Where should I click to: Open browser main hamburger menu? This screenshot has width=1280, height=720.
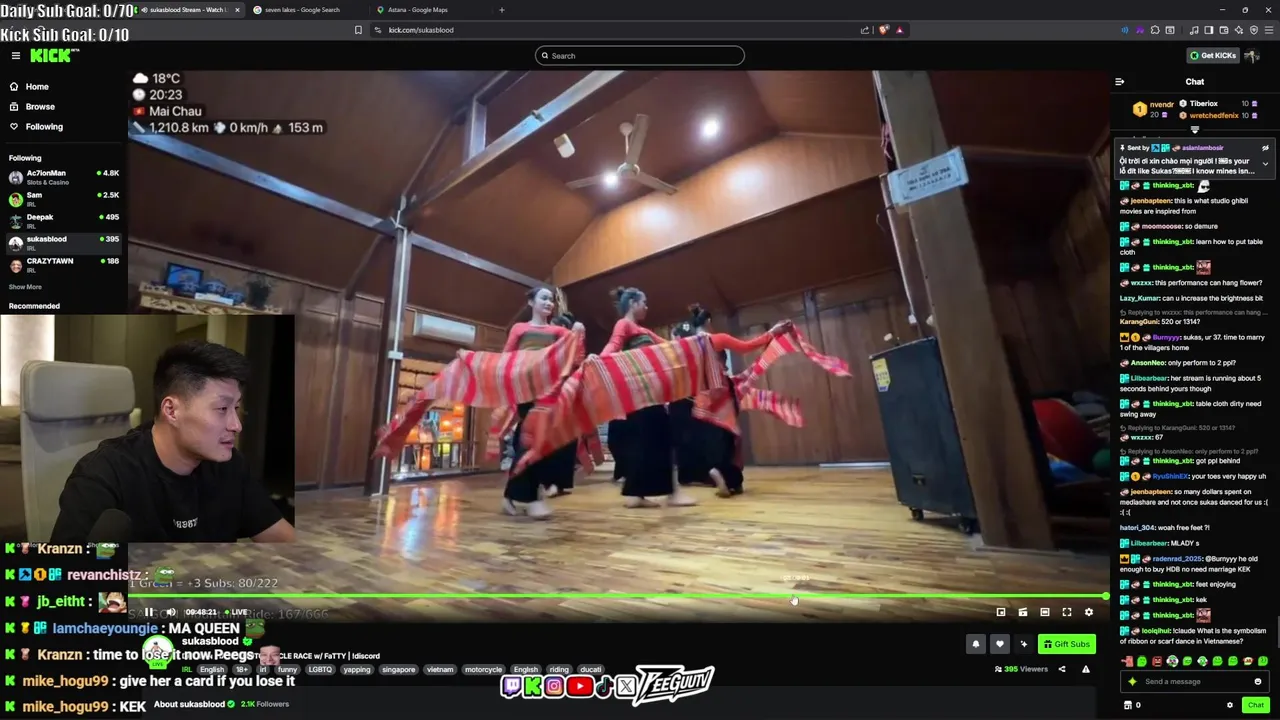[x=1269, y=30]
